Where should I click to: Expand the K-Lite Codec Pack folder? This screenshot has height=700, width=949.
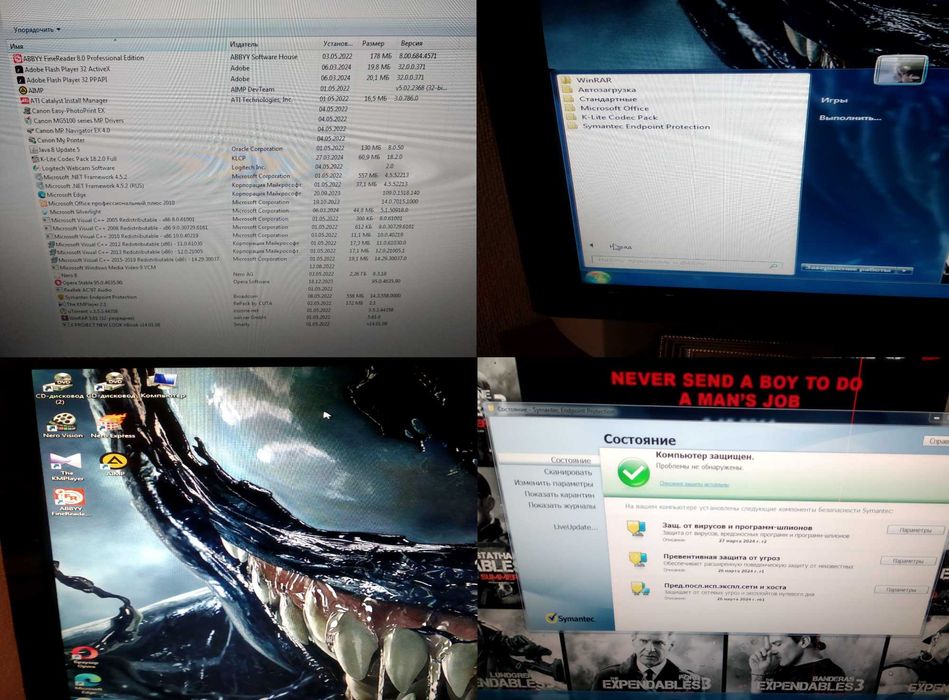pos(612,117)
